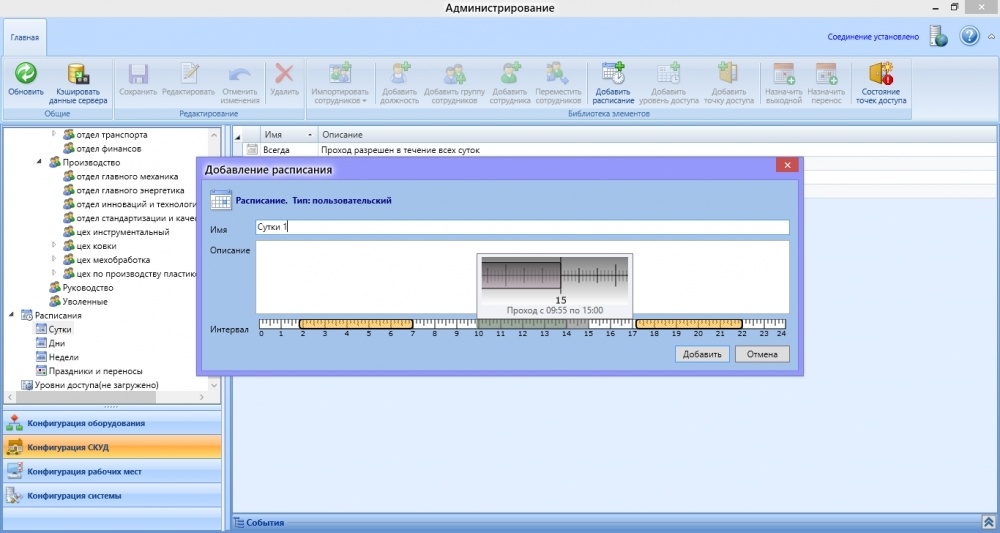Image resolution: width=1000 pixels, height=533 pixels.
Task: Click Добавить должность icon
Action: click(400, 73)
